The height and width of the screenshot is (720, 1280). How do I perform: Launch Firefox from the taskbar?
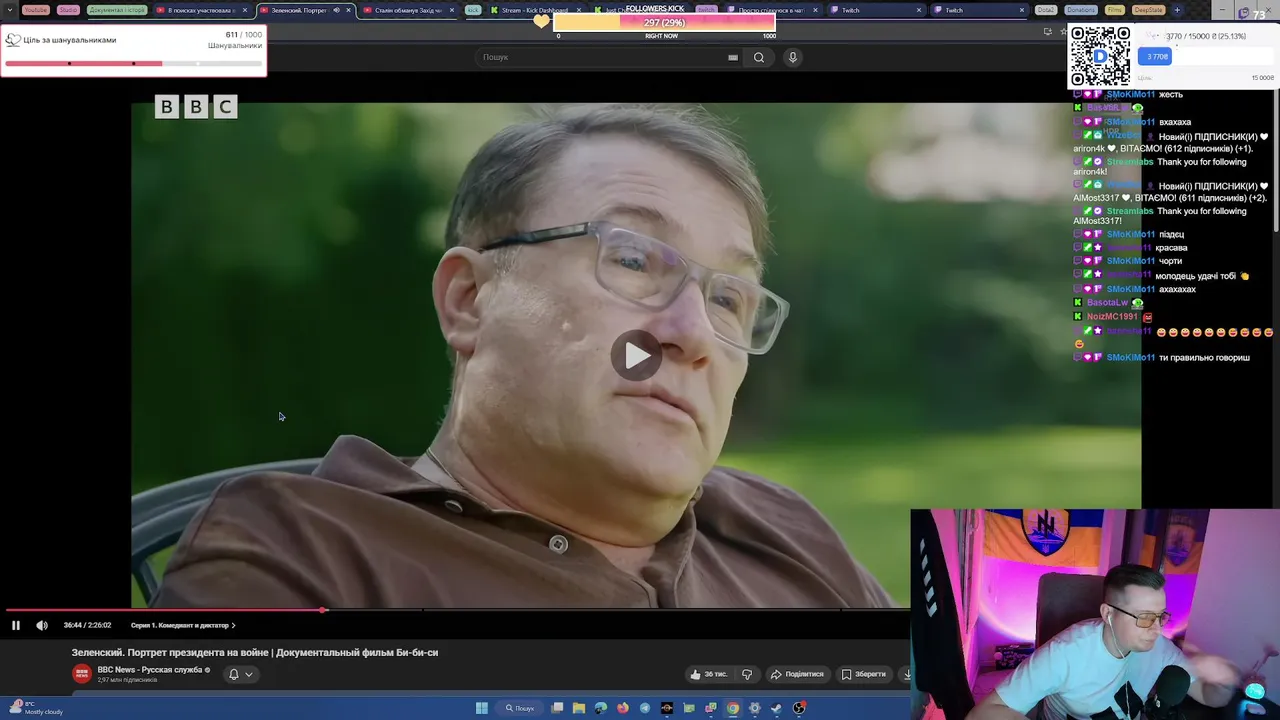tap(623, 708)
